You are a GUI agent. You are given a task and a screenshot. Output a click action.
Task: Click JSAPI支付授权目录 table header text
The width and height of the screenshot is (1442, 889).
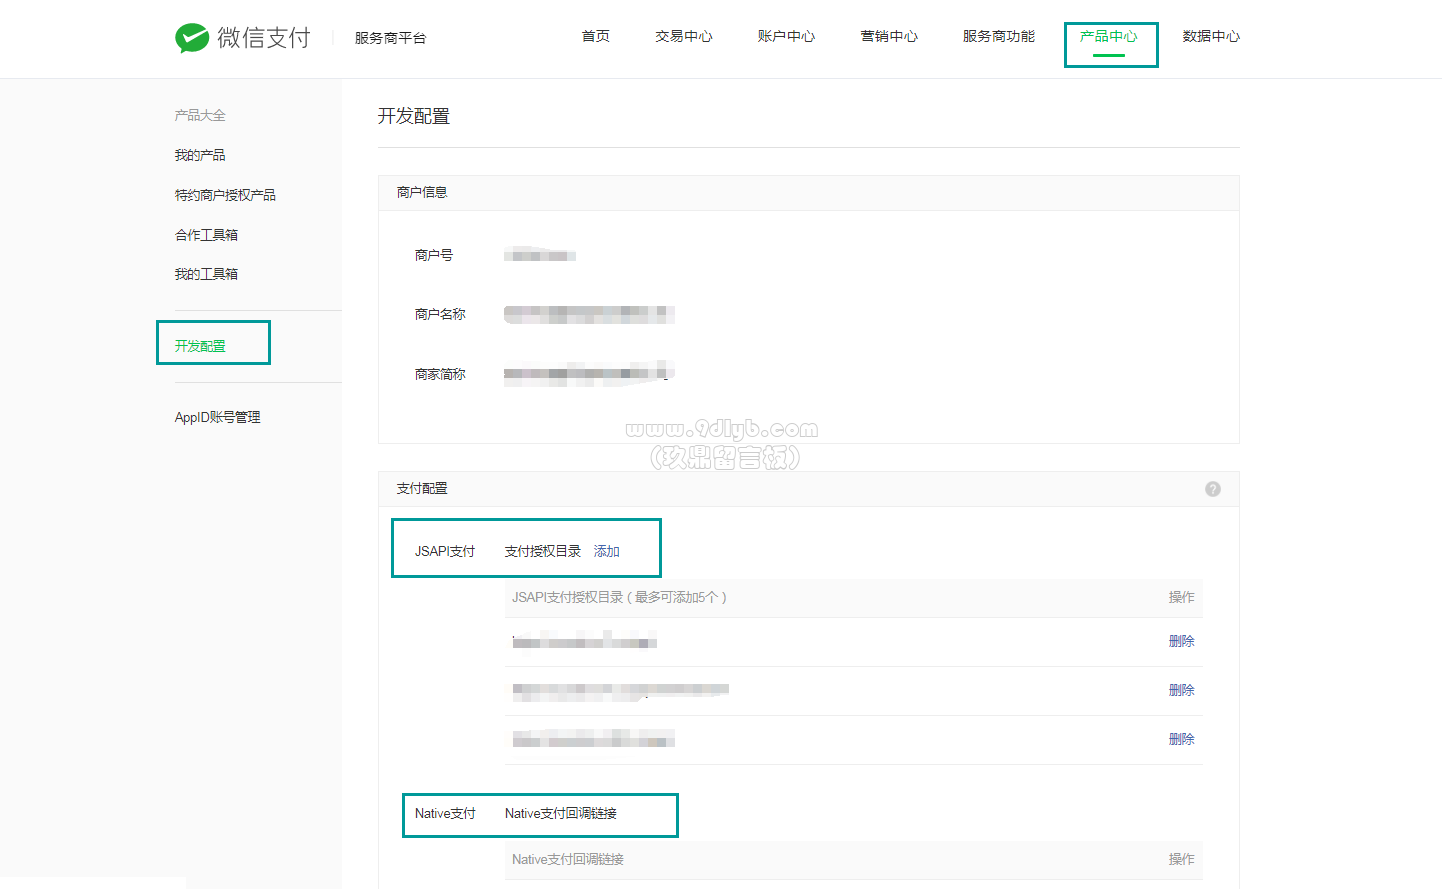(x=619, y=597)
